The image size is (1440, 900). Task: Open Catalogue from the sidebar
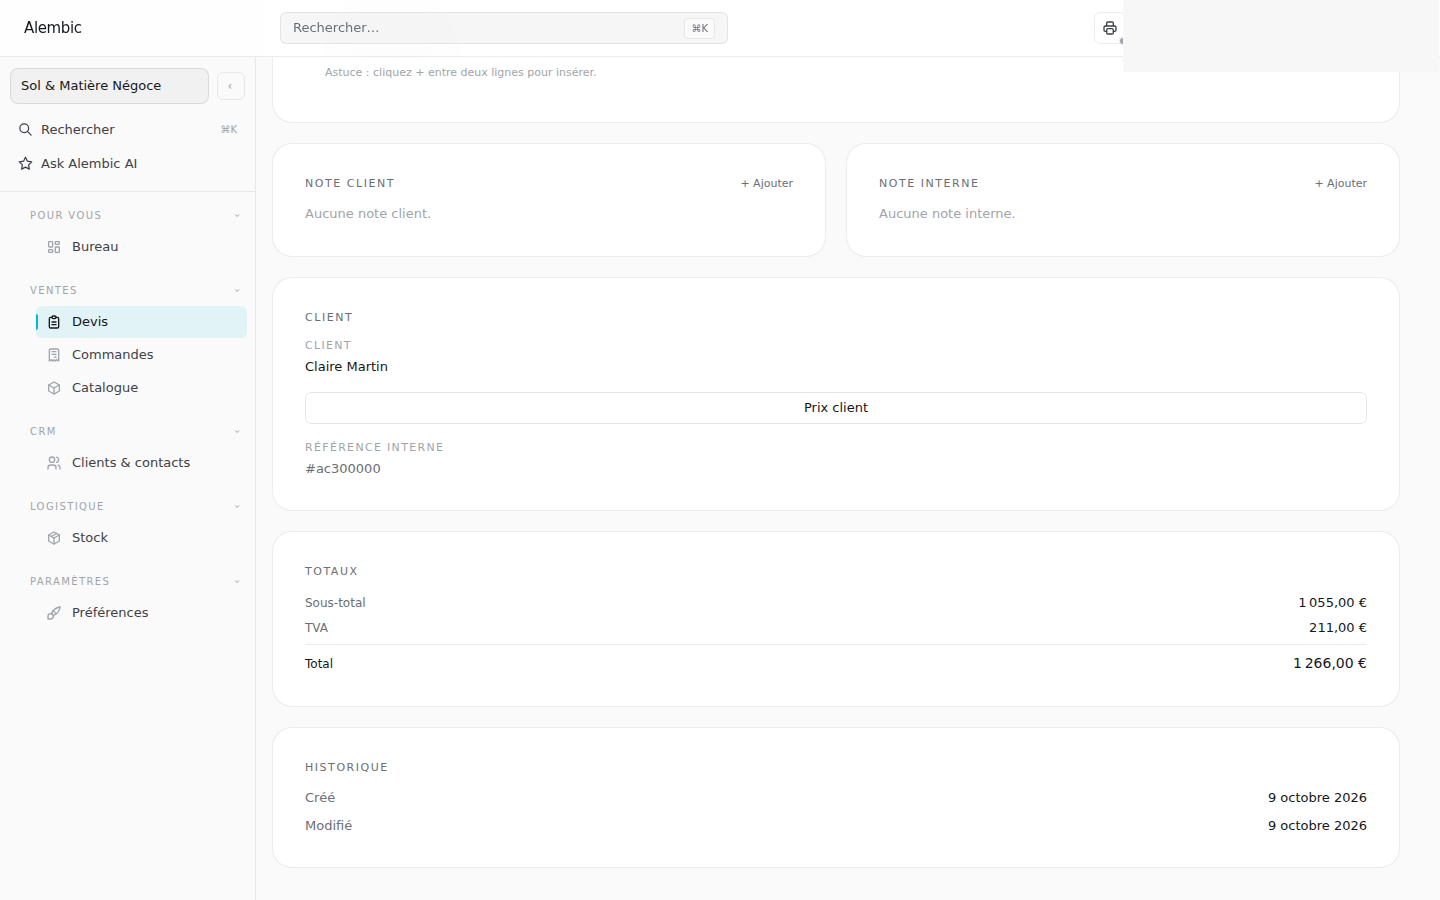[x=141, y=388]
